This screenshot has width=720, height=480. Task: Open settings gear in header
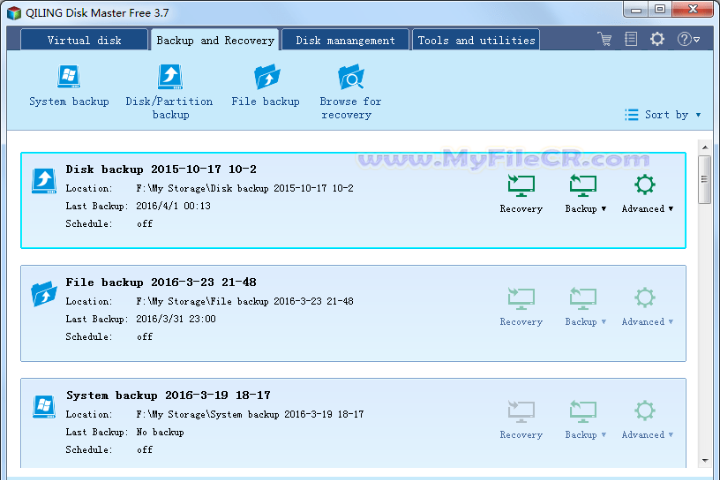657,39
